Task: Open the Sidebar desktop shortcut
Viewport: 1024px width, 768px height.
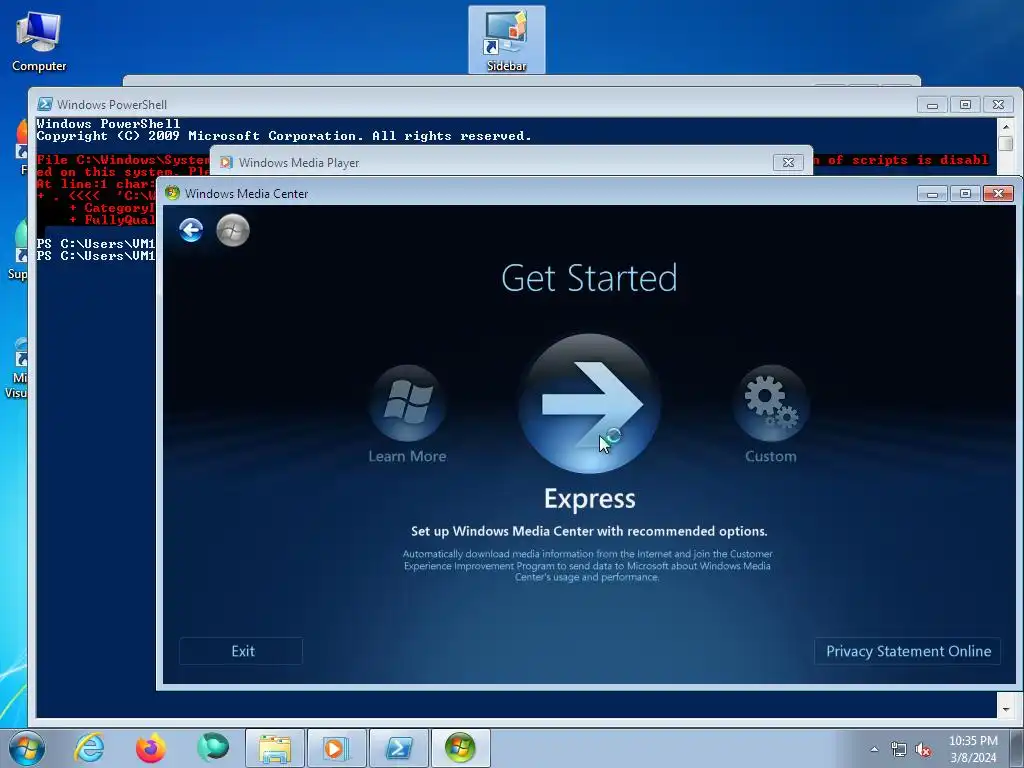Action: pos(507,39)
